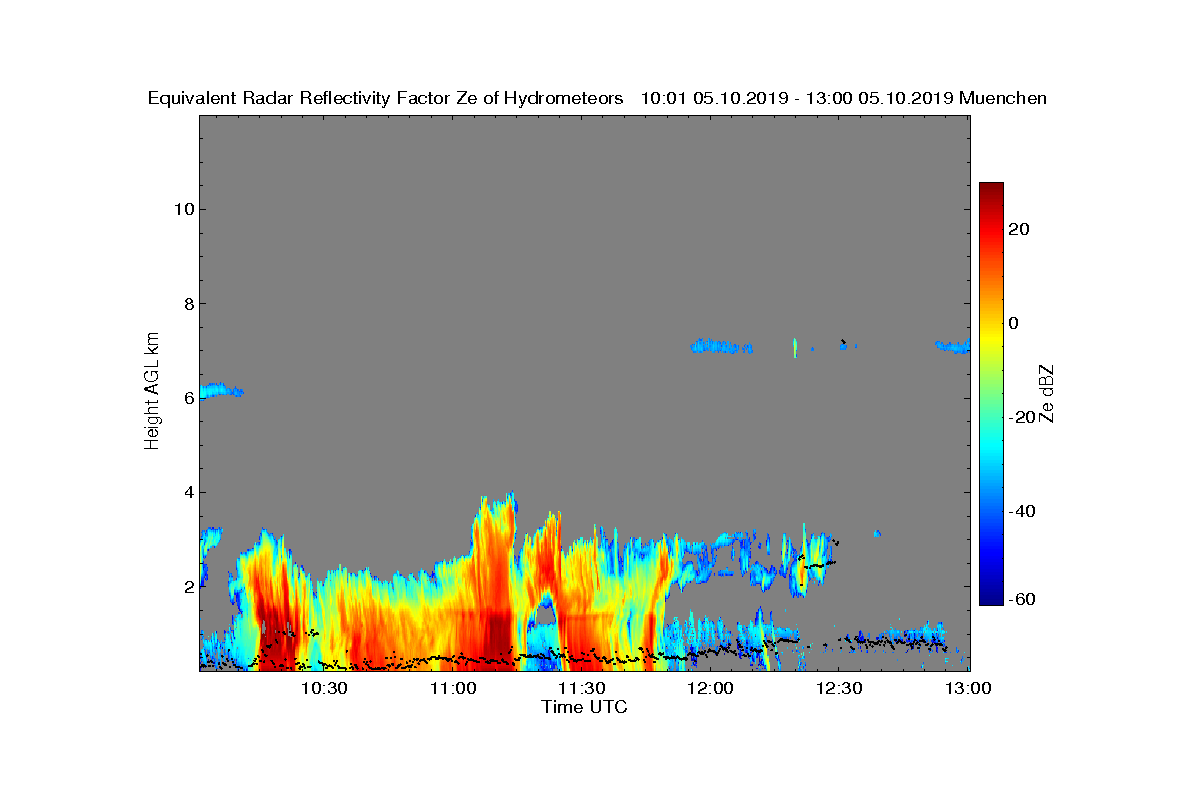Viewport: 1200px width, 800px height.
Task: Click the height tick label 10
Action: tap(183, 209)
